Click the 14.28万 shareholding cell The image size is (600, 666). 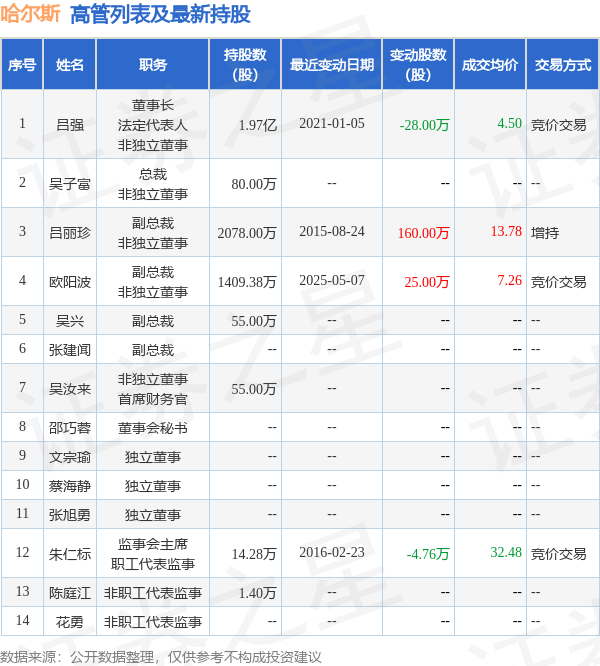point(254,554)
